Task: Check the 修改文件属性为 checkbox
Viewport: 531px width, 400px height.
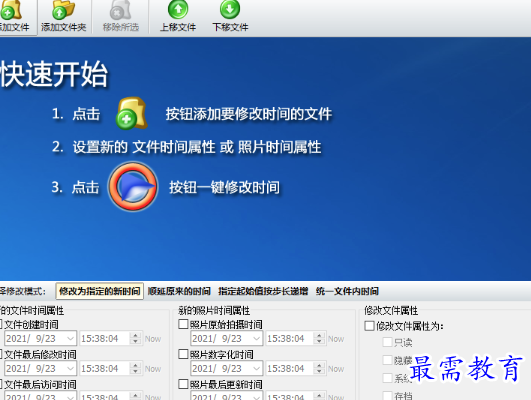Action: (369, 326)
